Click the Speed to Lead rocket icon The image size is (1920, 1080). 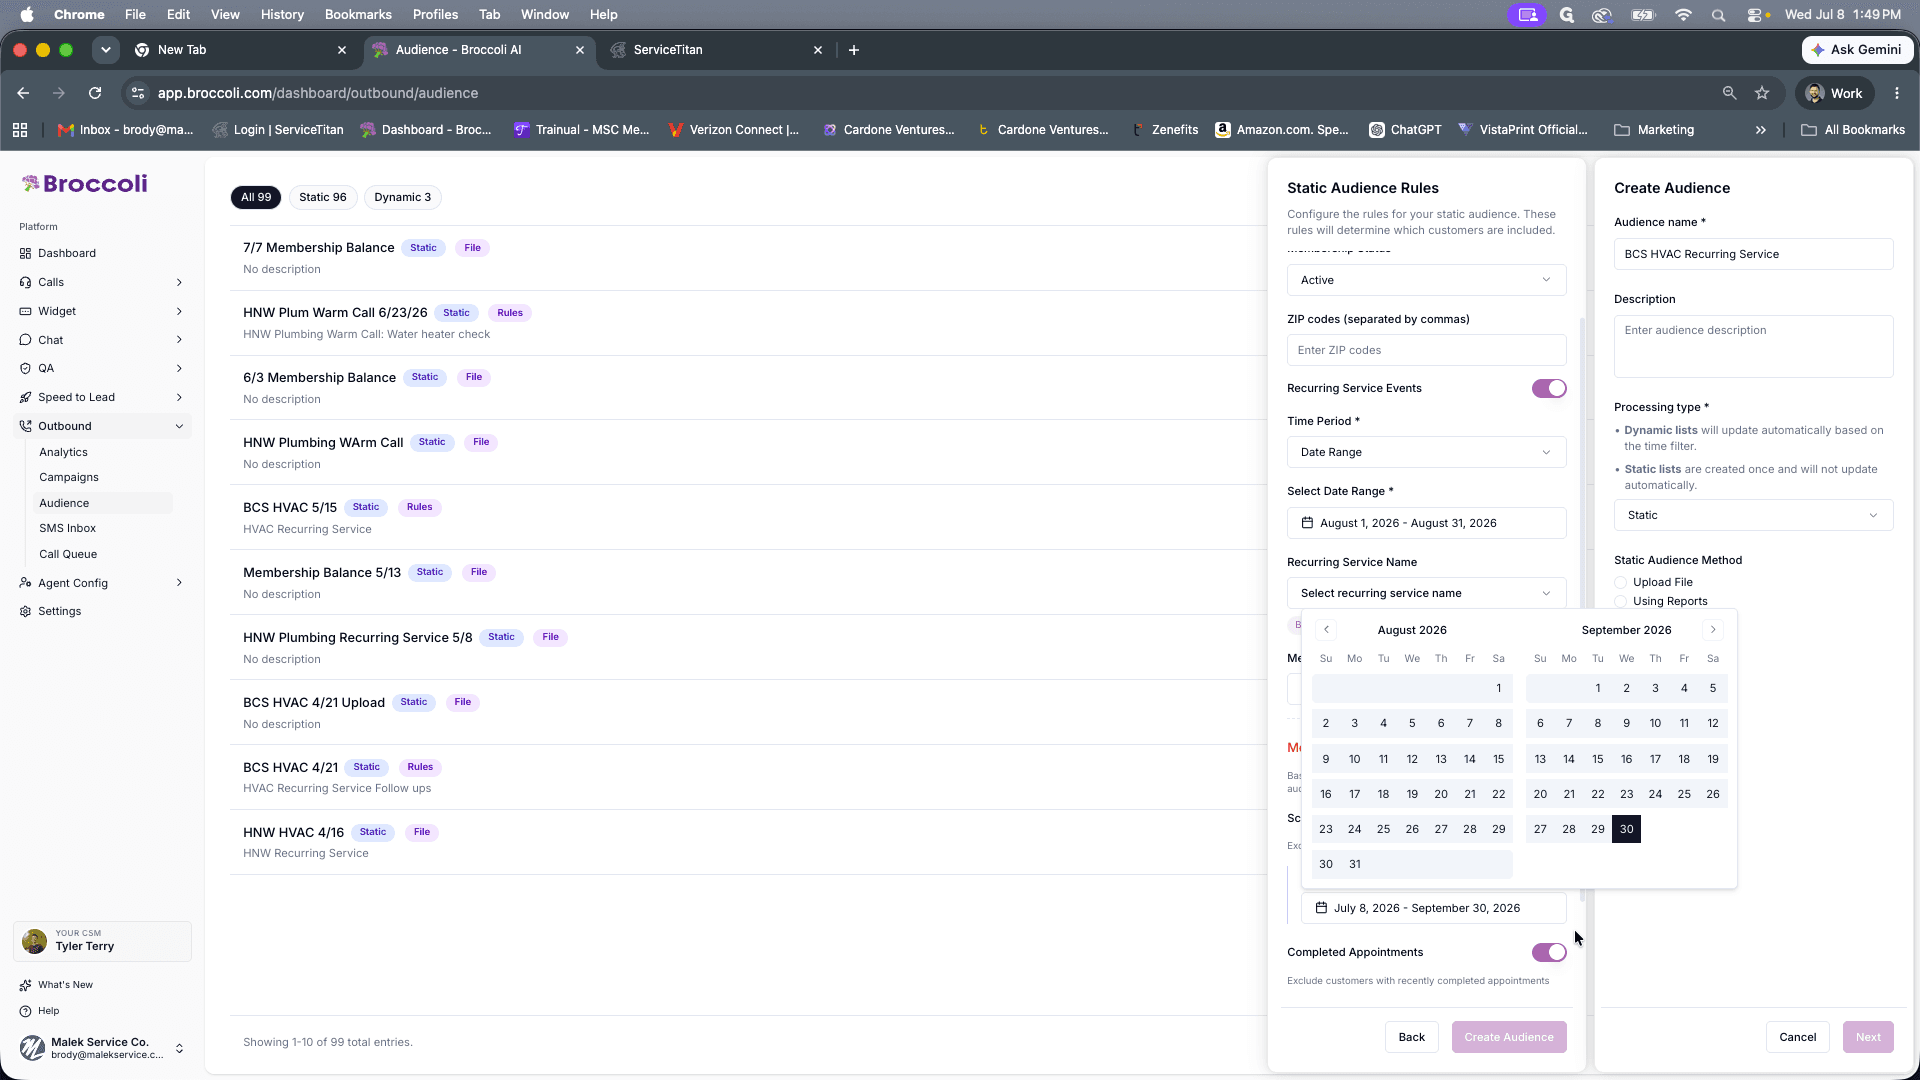click(x=25, y=397)
